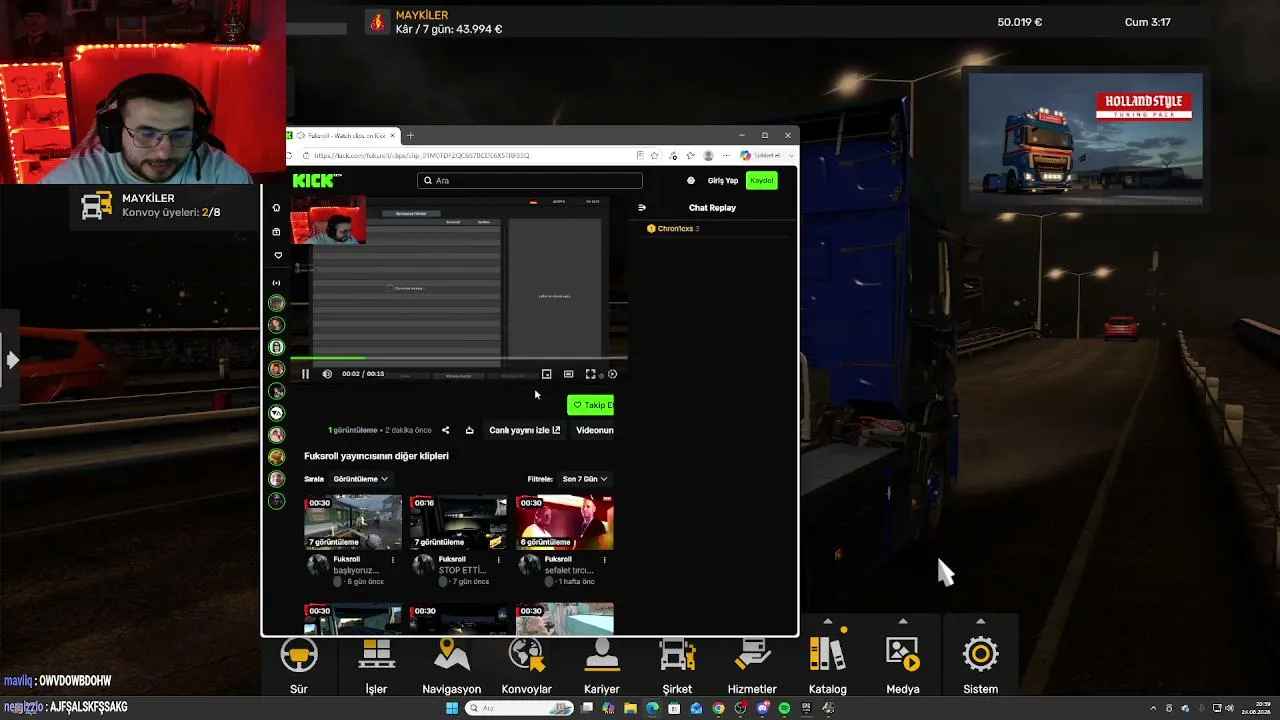Open the browse icon in Kick sidebar

coord(277,232)
